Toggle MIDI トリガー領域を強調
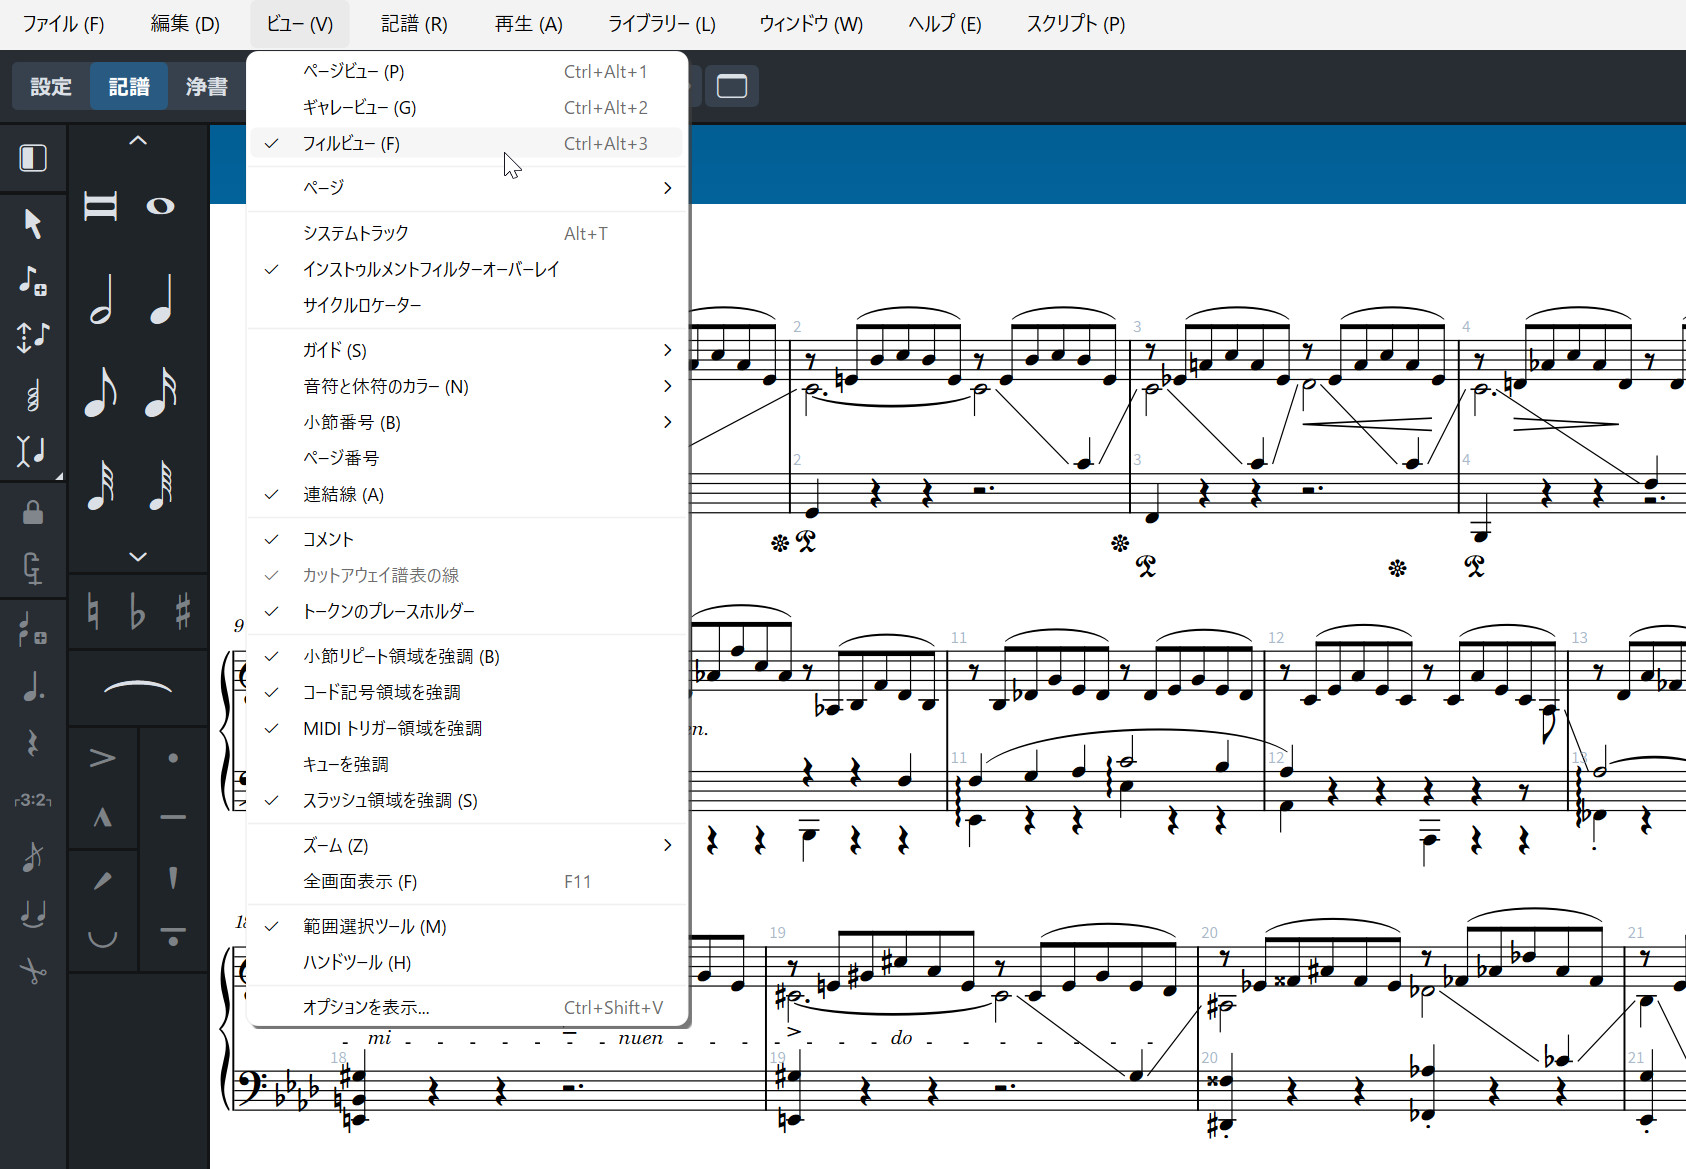This screenshot has width=1686, height=1169. (x=467, y=729)
